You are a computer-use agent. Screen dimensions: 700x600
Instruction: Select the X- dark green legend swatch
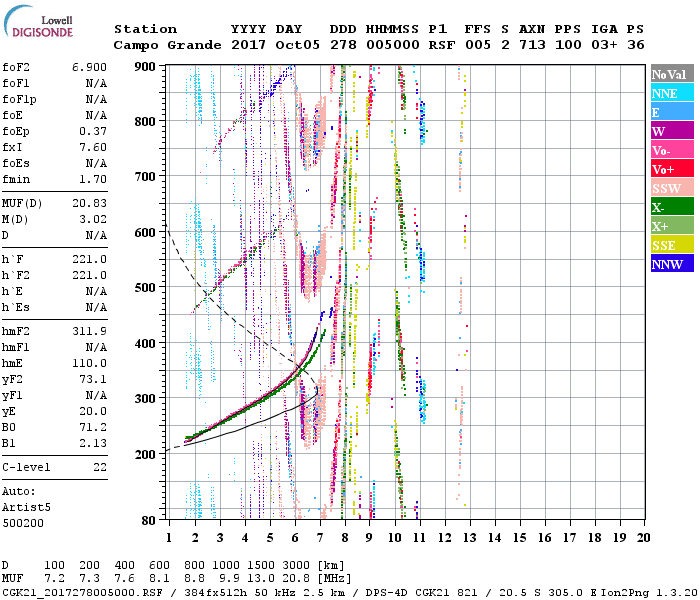[672, 207]
